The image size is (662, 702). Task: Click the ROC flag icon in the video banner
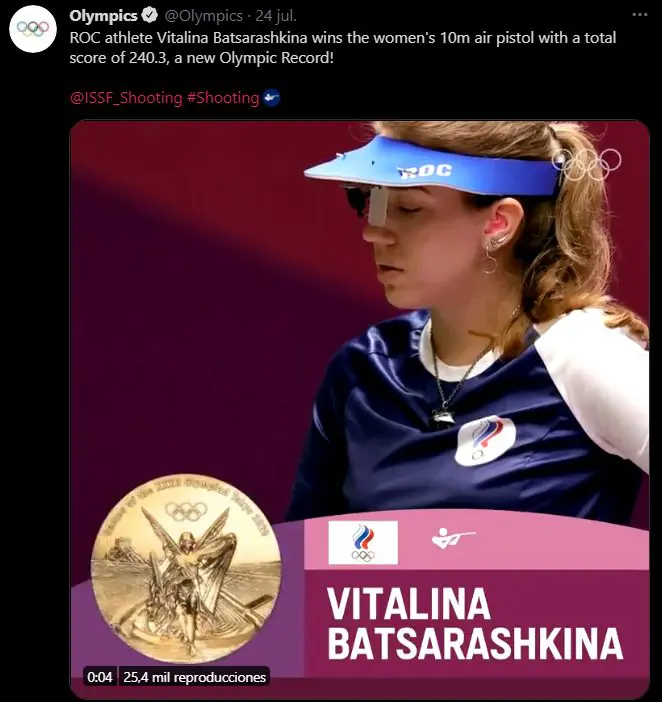click(363, 543)
